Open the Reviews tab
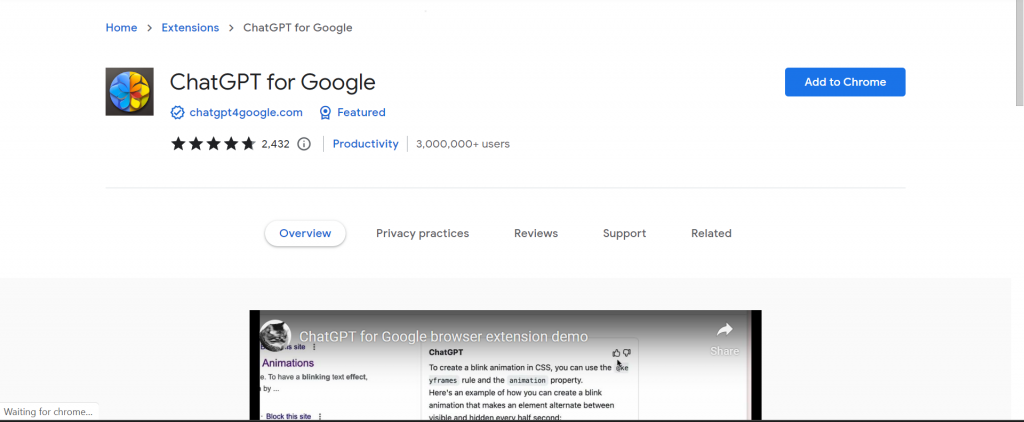This screenshot has height=422, width=1024. click(x=536, y=233)
